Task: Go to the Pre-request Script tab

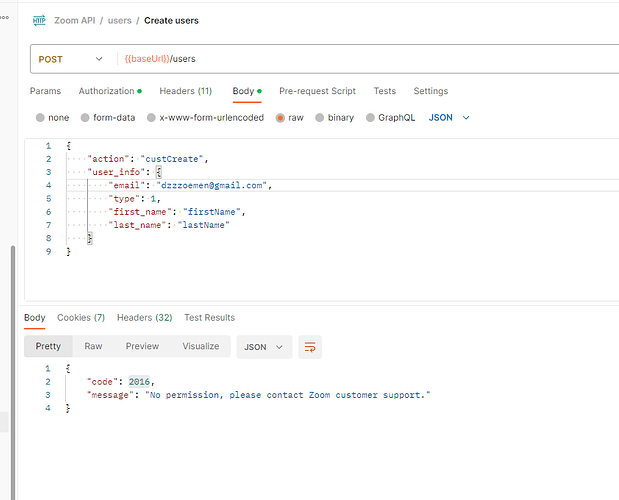Action: 317,91
